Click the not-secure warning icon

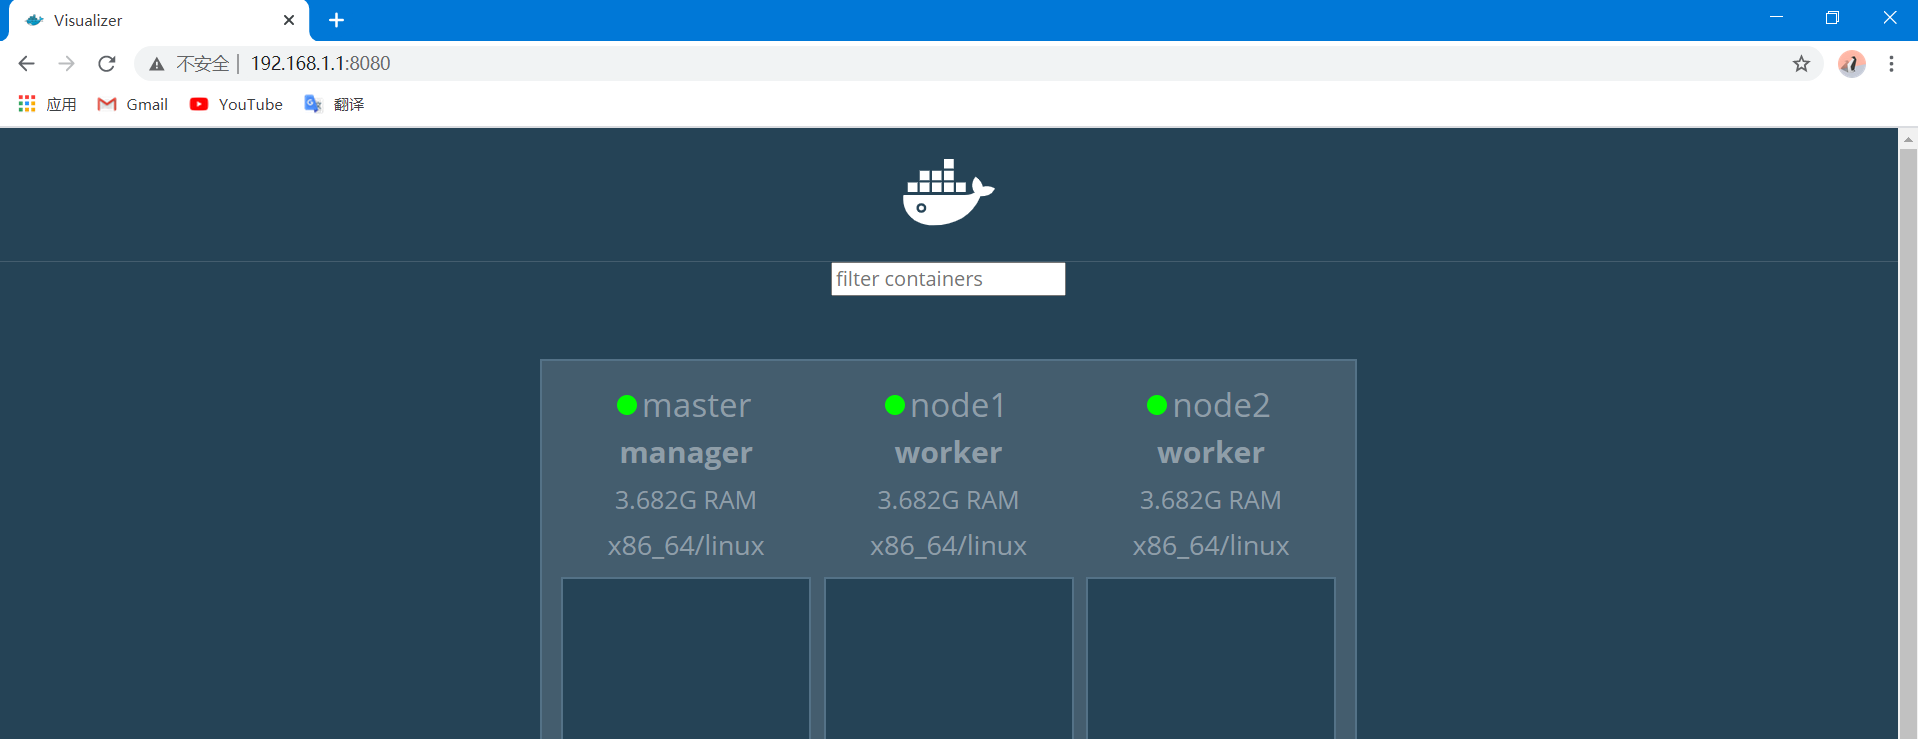tap(157, 64)
